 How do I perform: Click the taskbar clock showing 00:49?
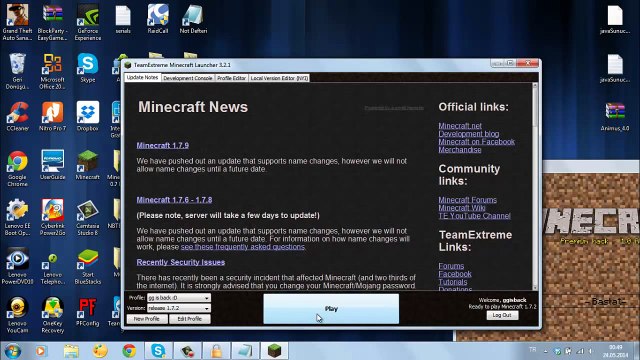point(616,351)
